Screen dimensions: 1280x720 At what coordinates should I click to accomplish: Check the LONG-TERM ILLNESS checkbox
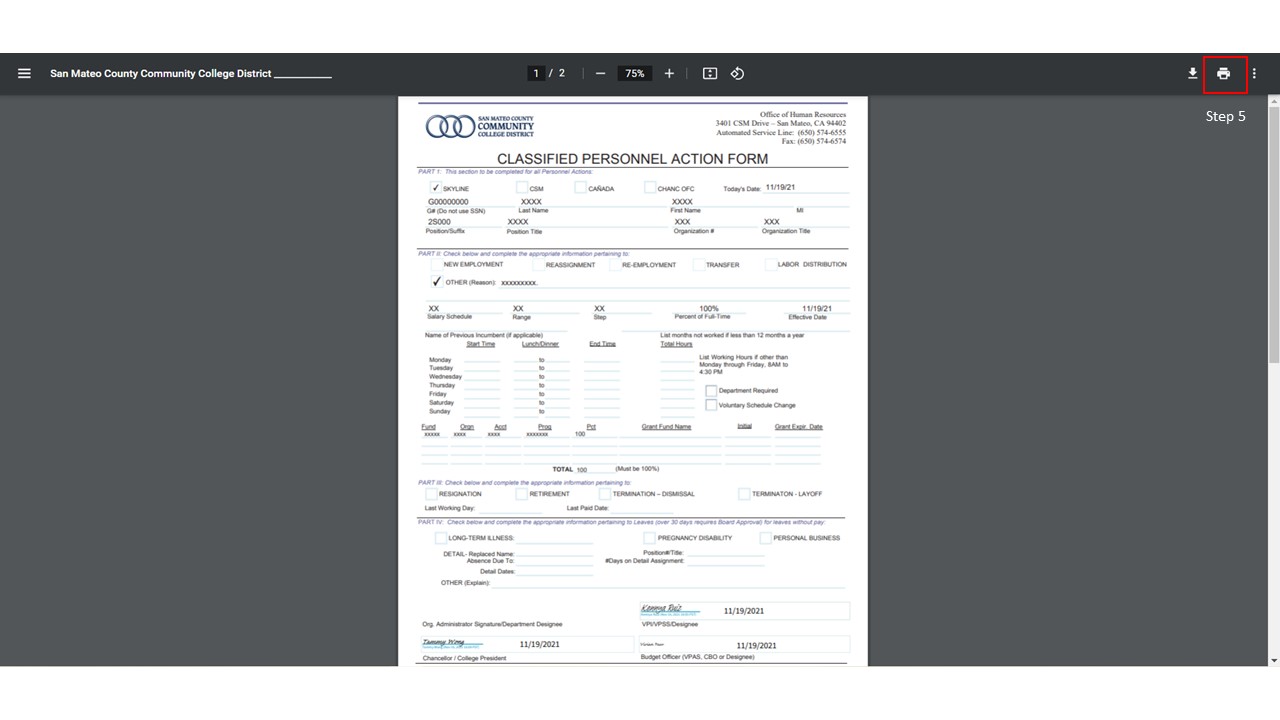[441, 538]
